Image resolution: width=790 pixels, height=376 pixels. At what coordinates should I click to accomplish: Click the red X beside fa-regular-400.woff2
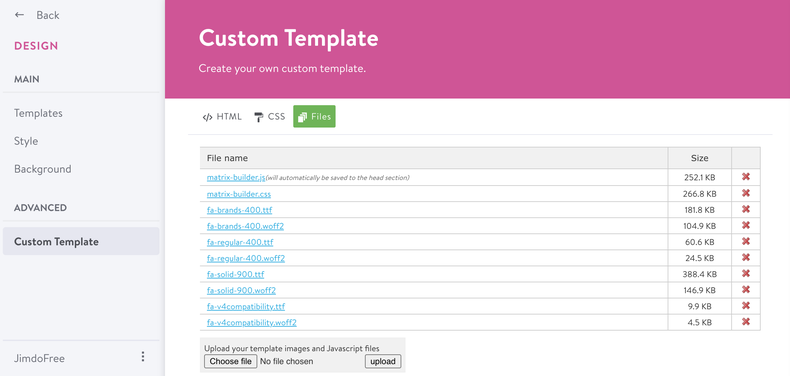click(746, 258)
